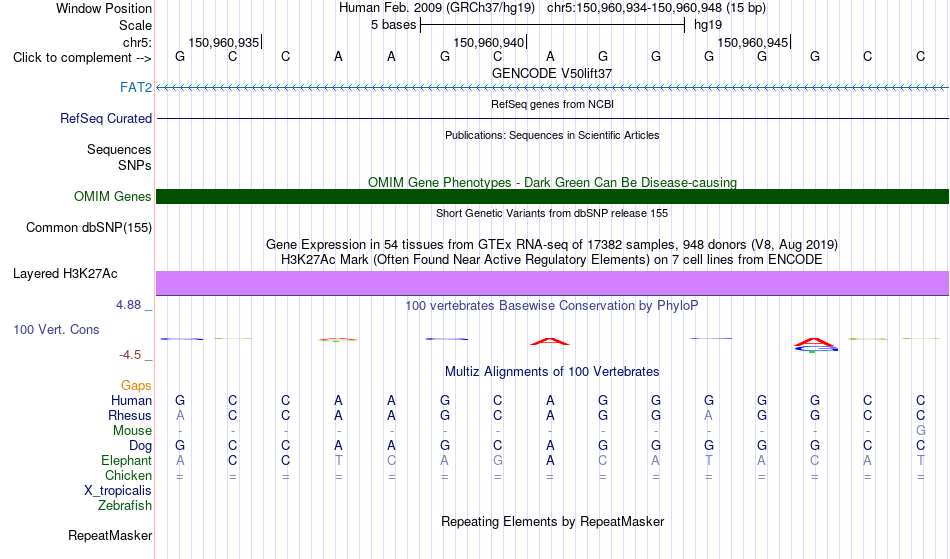Viewport: 950px width, 559px height.
Task: Click the GTEx Gene Expression track title
Action: (x=552, y=245)
